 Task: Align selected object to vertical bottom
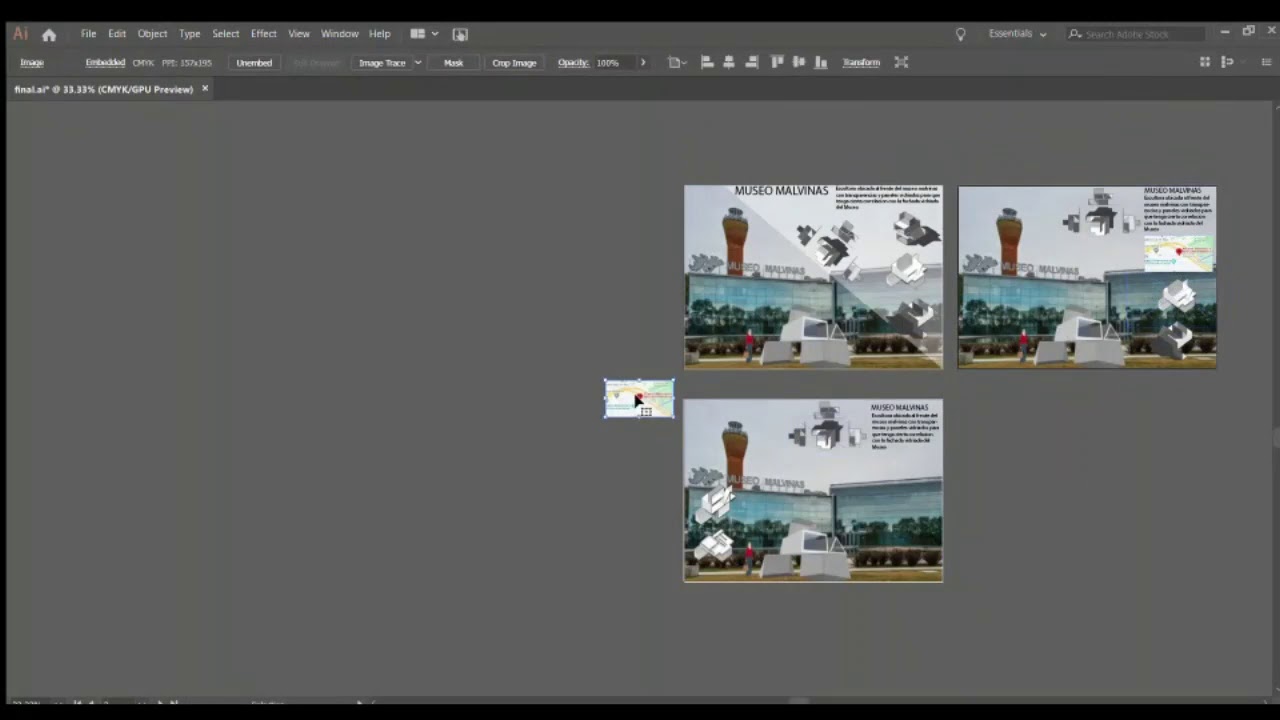click(x=821, y=62)
